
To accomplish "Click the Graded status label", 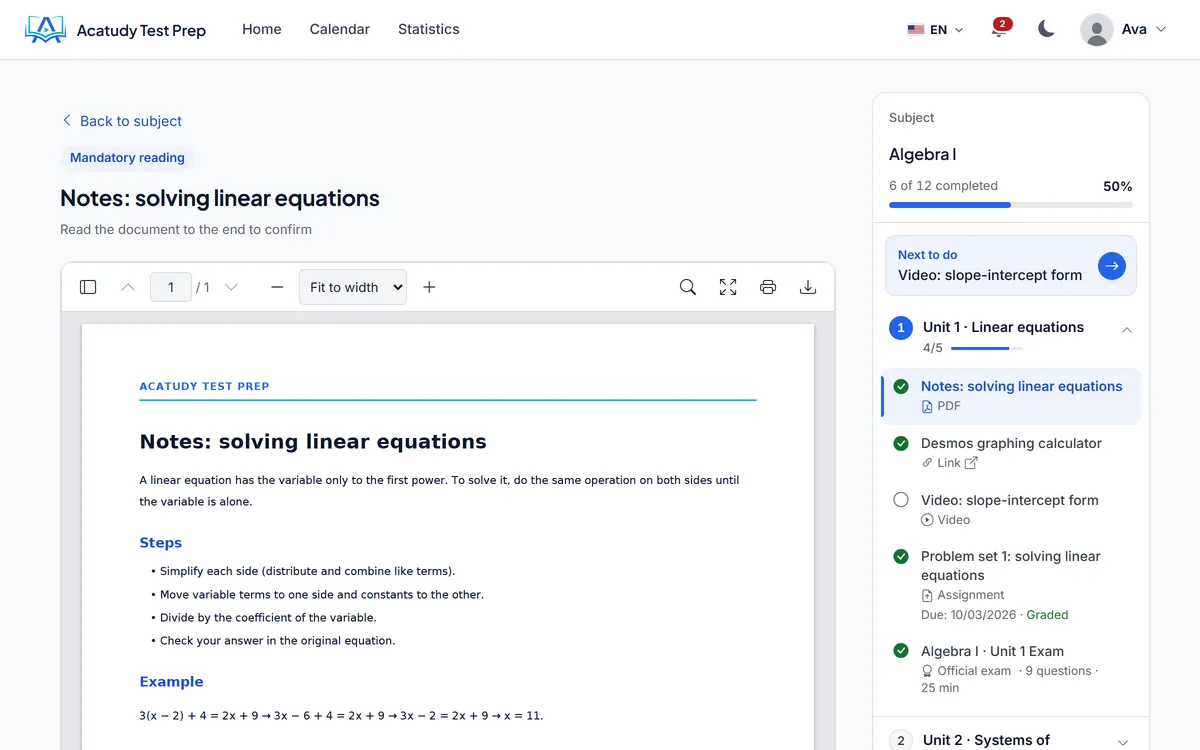I will tap(1047, 615).
